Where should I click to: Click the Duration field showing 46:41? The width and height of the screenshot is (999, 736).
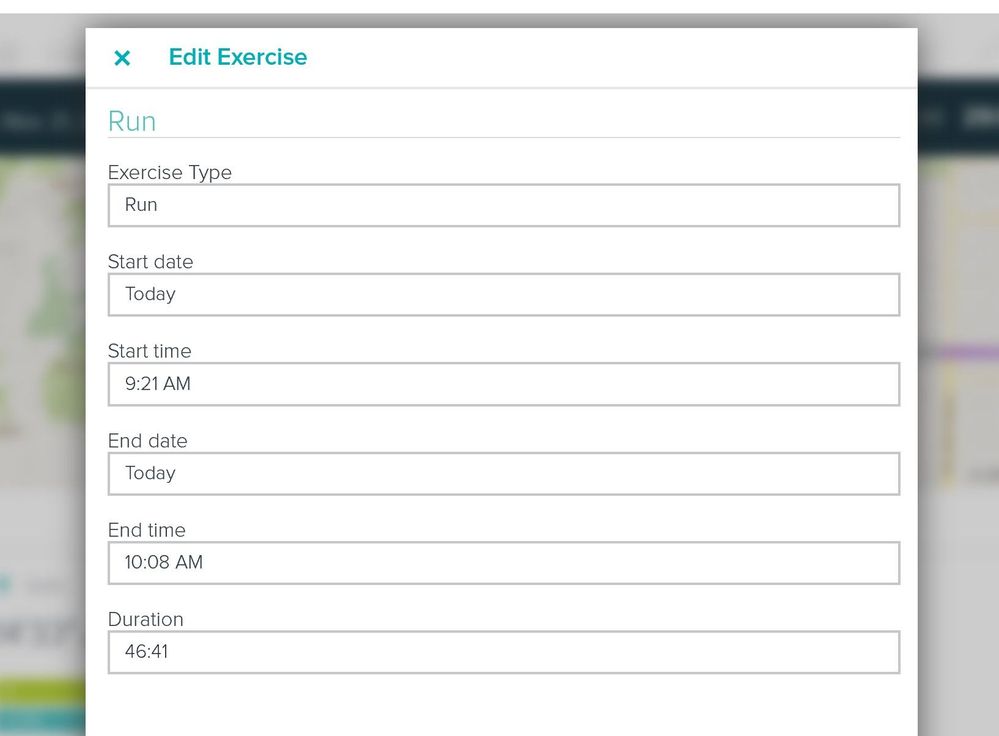503,652
